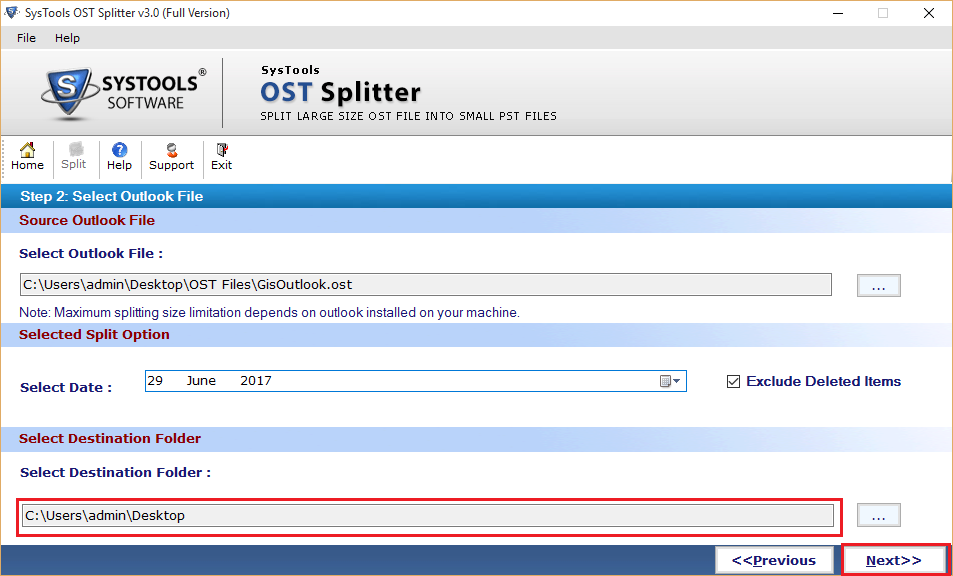This screenshot has height=576, width=953.
Task: Open the Help menu
Action: [x=67, y=38]
